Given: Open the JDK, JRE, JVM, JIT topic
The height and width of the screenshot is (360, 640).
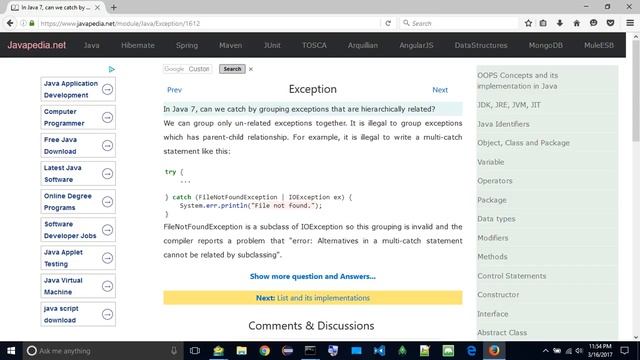Looking at the screenshot, I should click(x=509, y=105).
